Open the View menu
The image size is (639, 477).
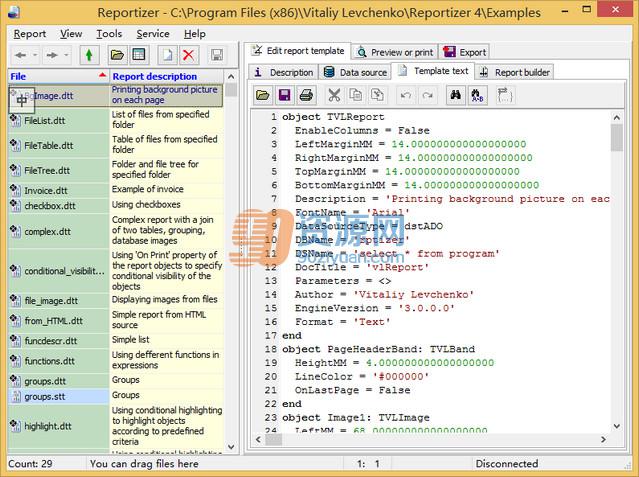point(71,34)
